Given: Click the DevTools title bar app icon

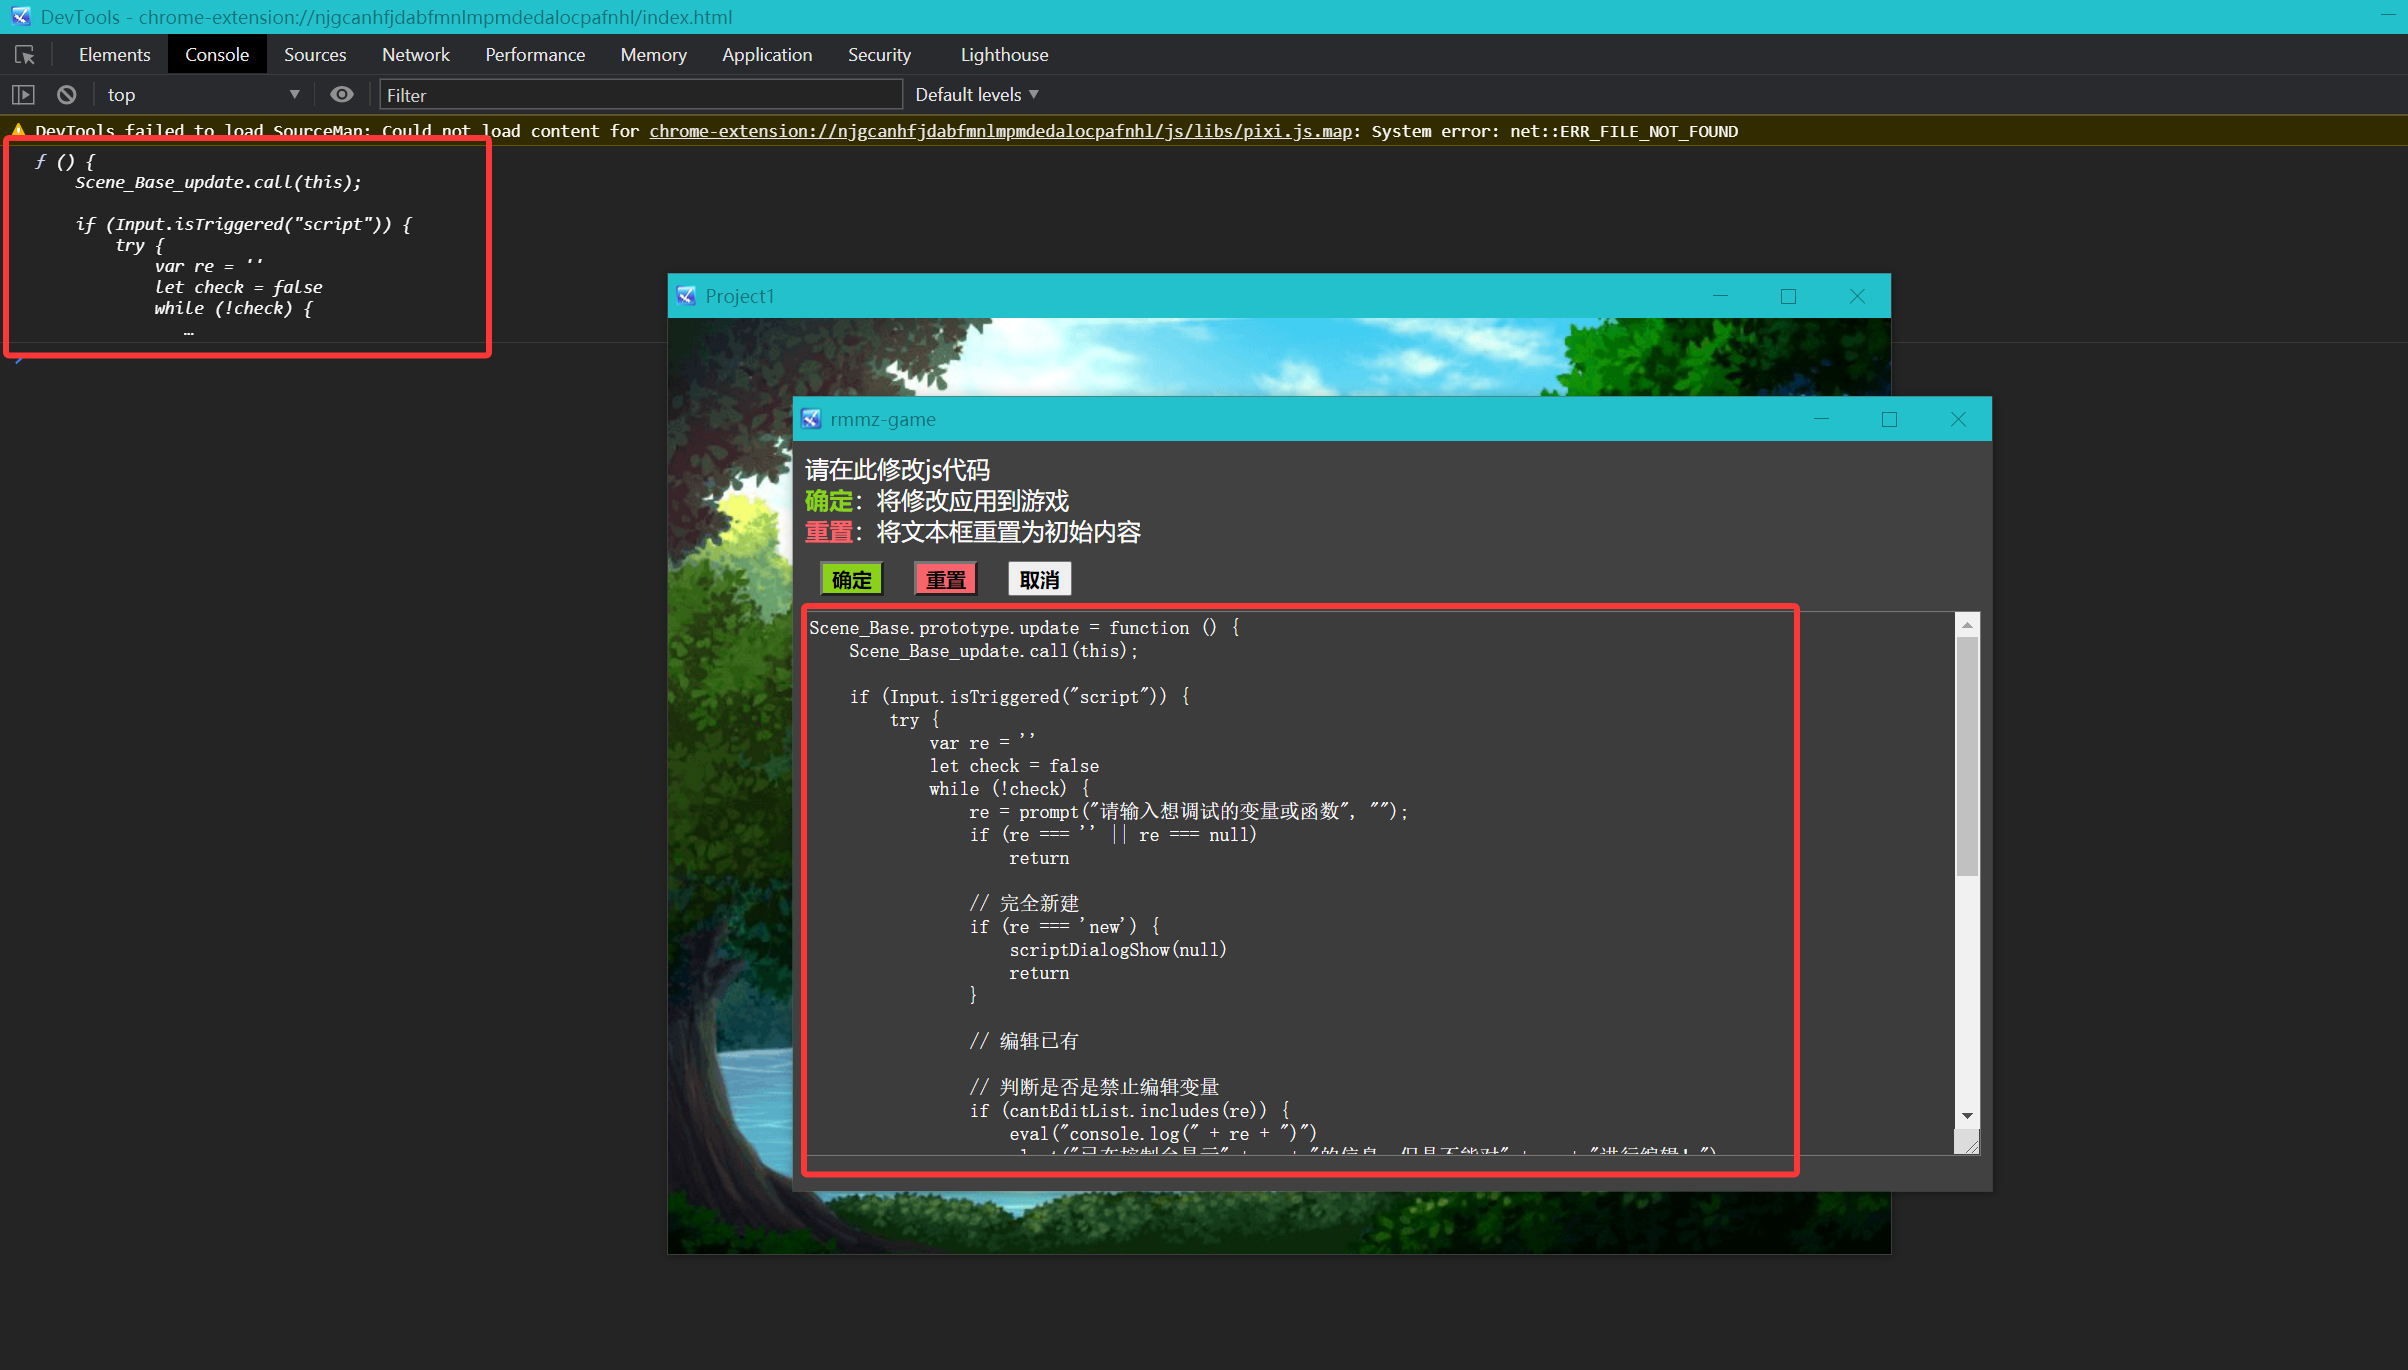Looking at the screenshot, I should click(21, 17).
